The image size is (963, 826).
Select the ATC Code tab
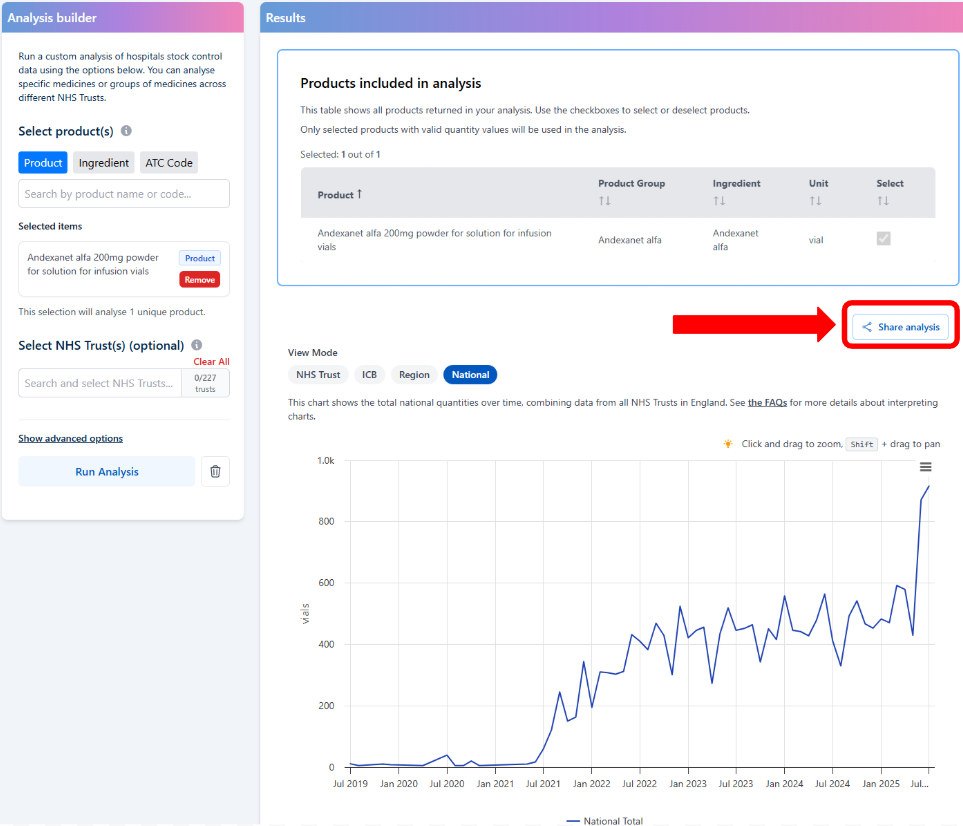tap(168, 162)
